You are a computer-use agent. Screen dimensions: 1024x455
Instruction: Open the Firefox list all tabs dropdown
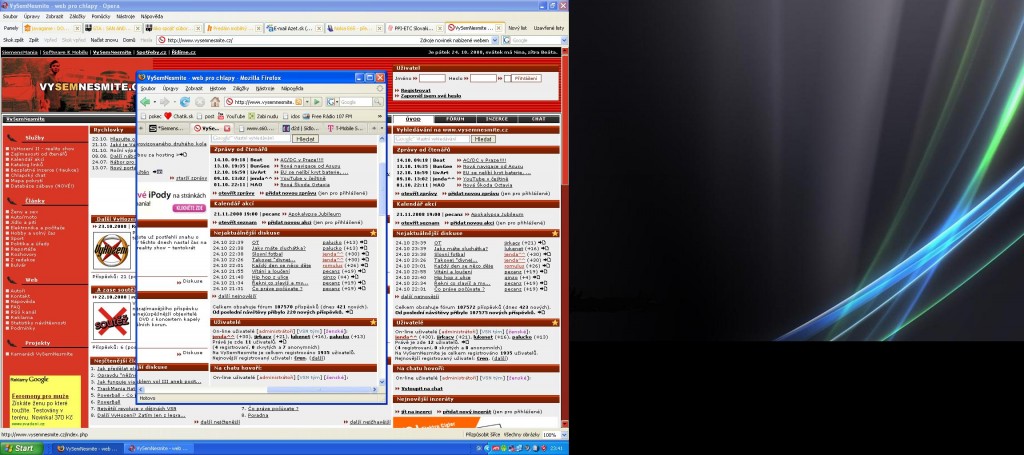click(x=381, y=129)
